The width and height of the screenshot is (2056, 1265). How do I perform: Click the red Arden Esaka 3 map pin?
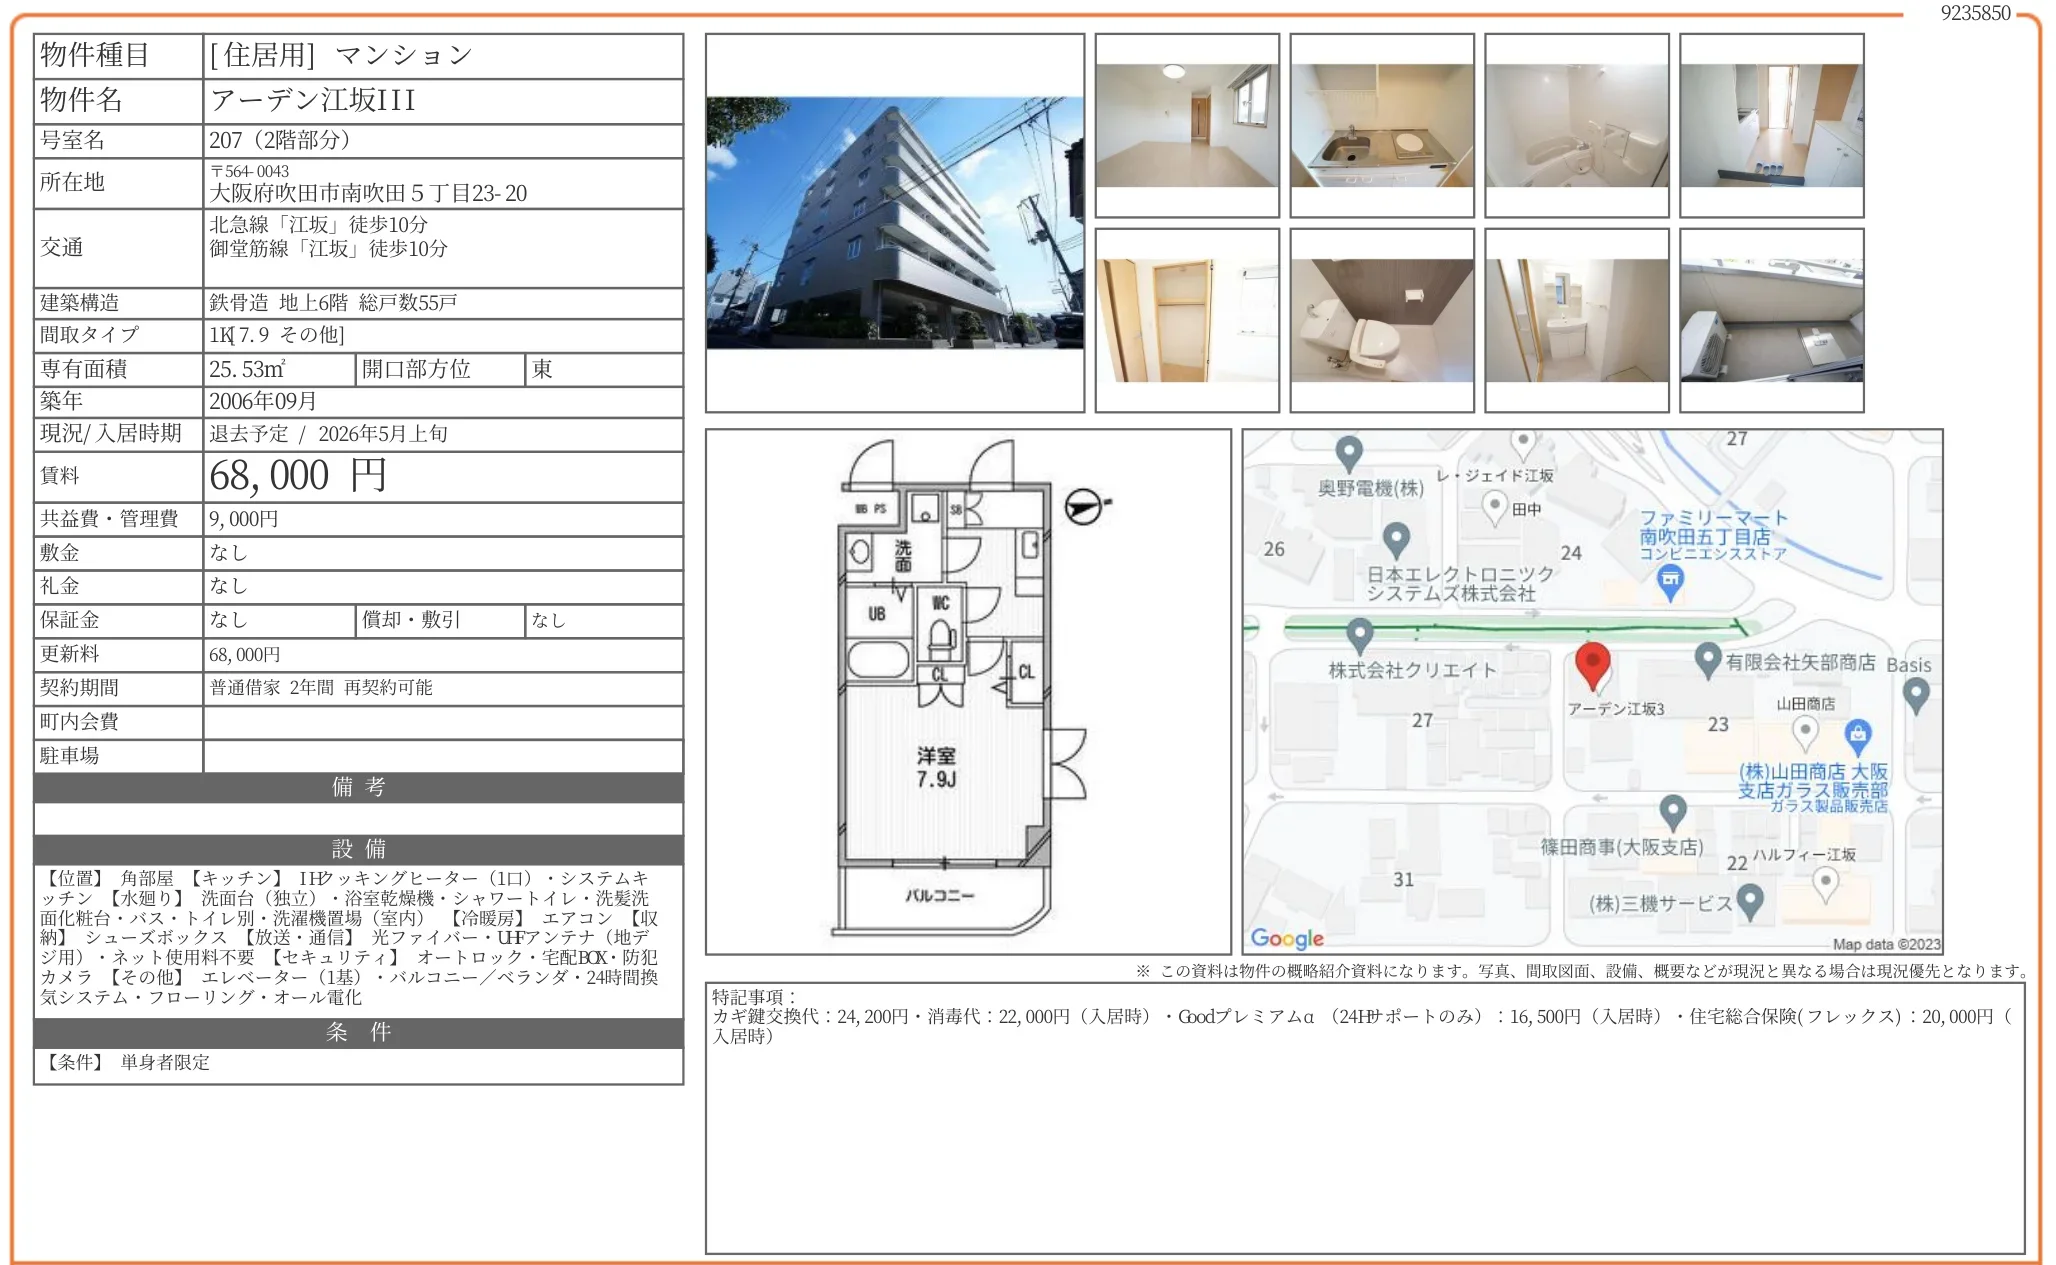click(1592, 664)
